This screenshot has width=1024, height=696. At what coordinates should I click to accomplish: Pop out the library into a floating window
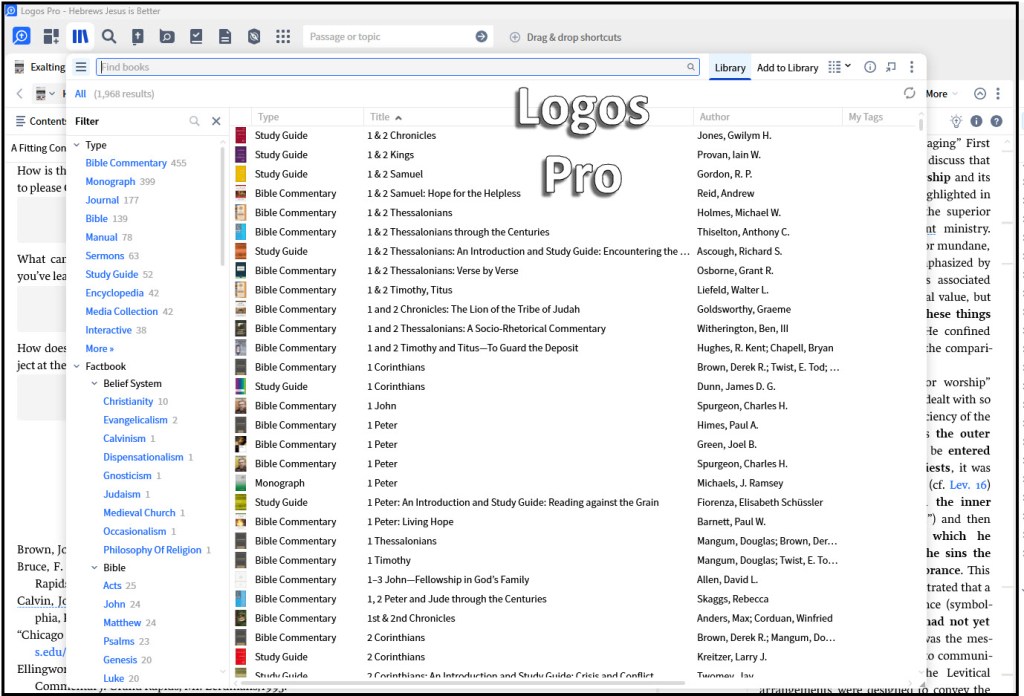click(890, 67)
